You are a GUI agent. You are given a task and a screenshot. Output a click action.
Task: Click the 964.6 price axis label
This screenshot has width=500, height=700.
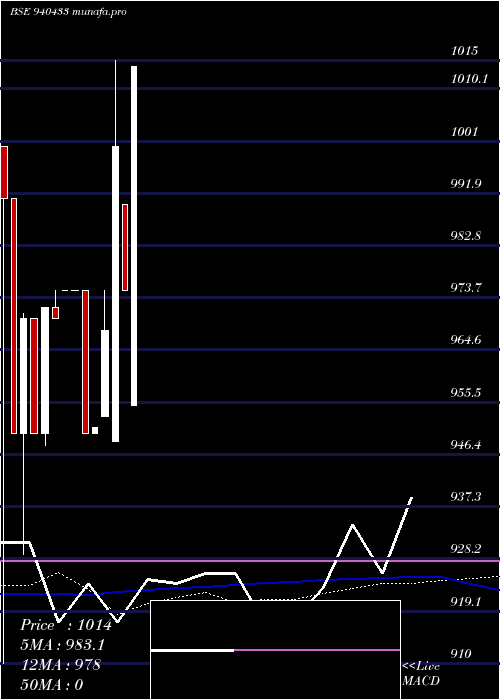(466, 340)
